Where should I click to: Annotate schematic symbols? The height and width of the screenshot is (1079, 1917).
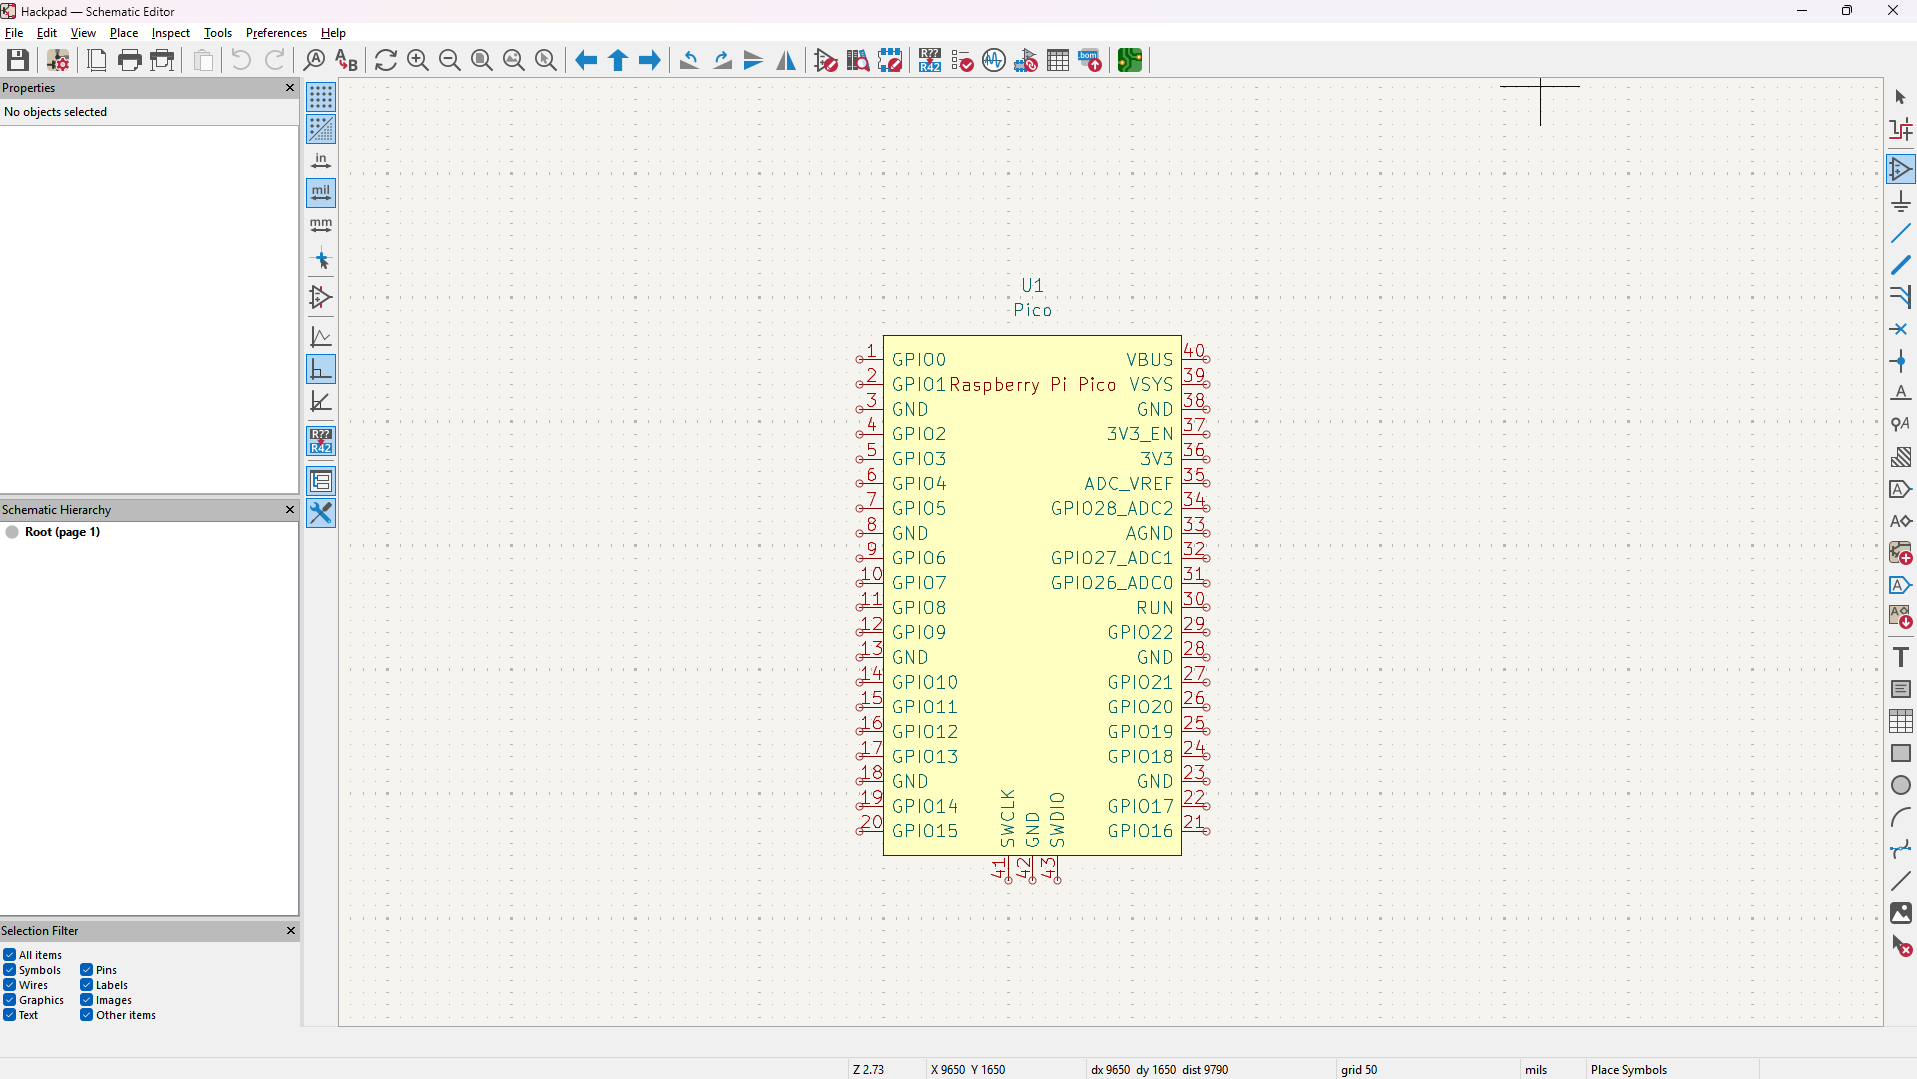pyautogui.click(x=930, y=60)
